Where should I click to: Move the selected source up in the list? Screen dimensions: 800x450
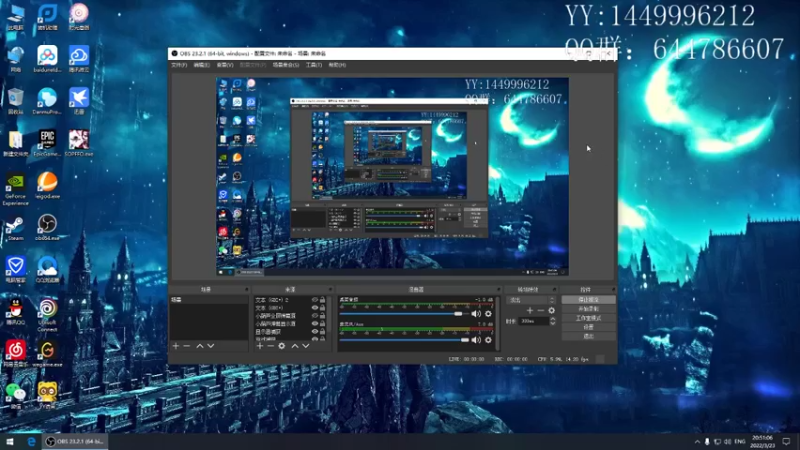point(295,346)
